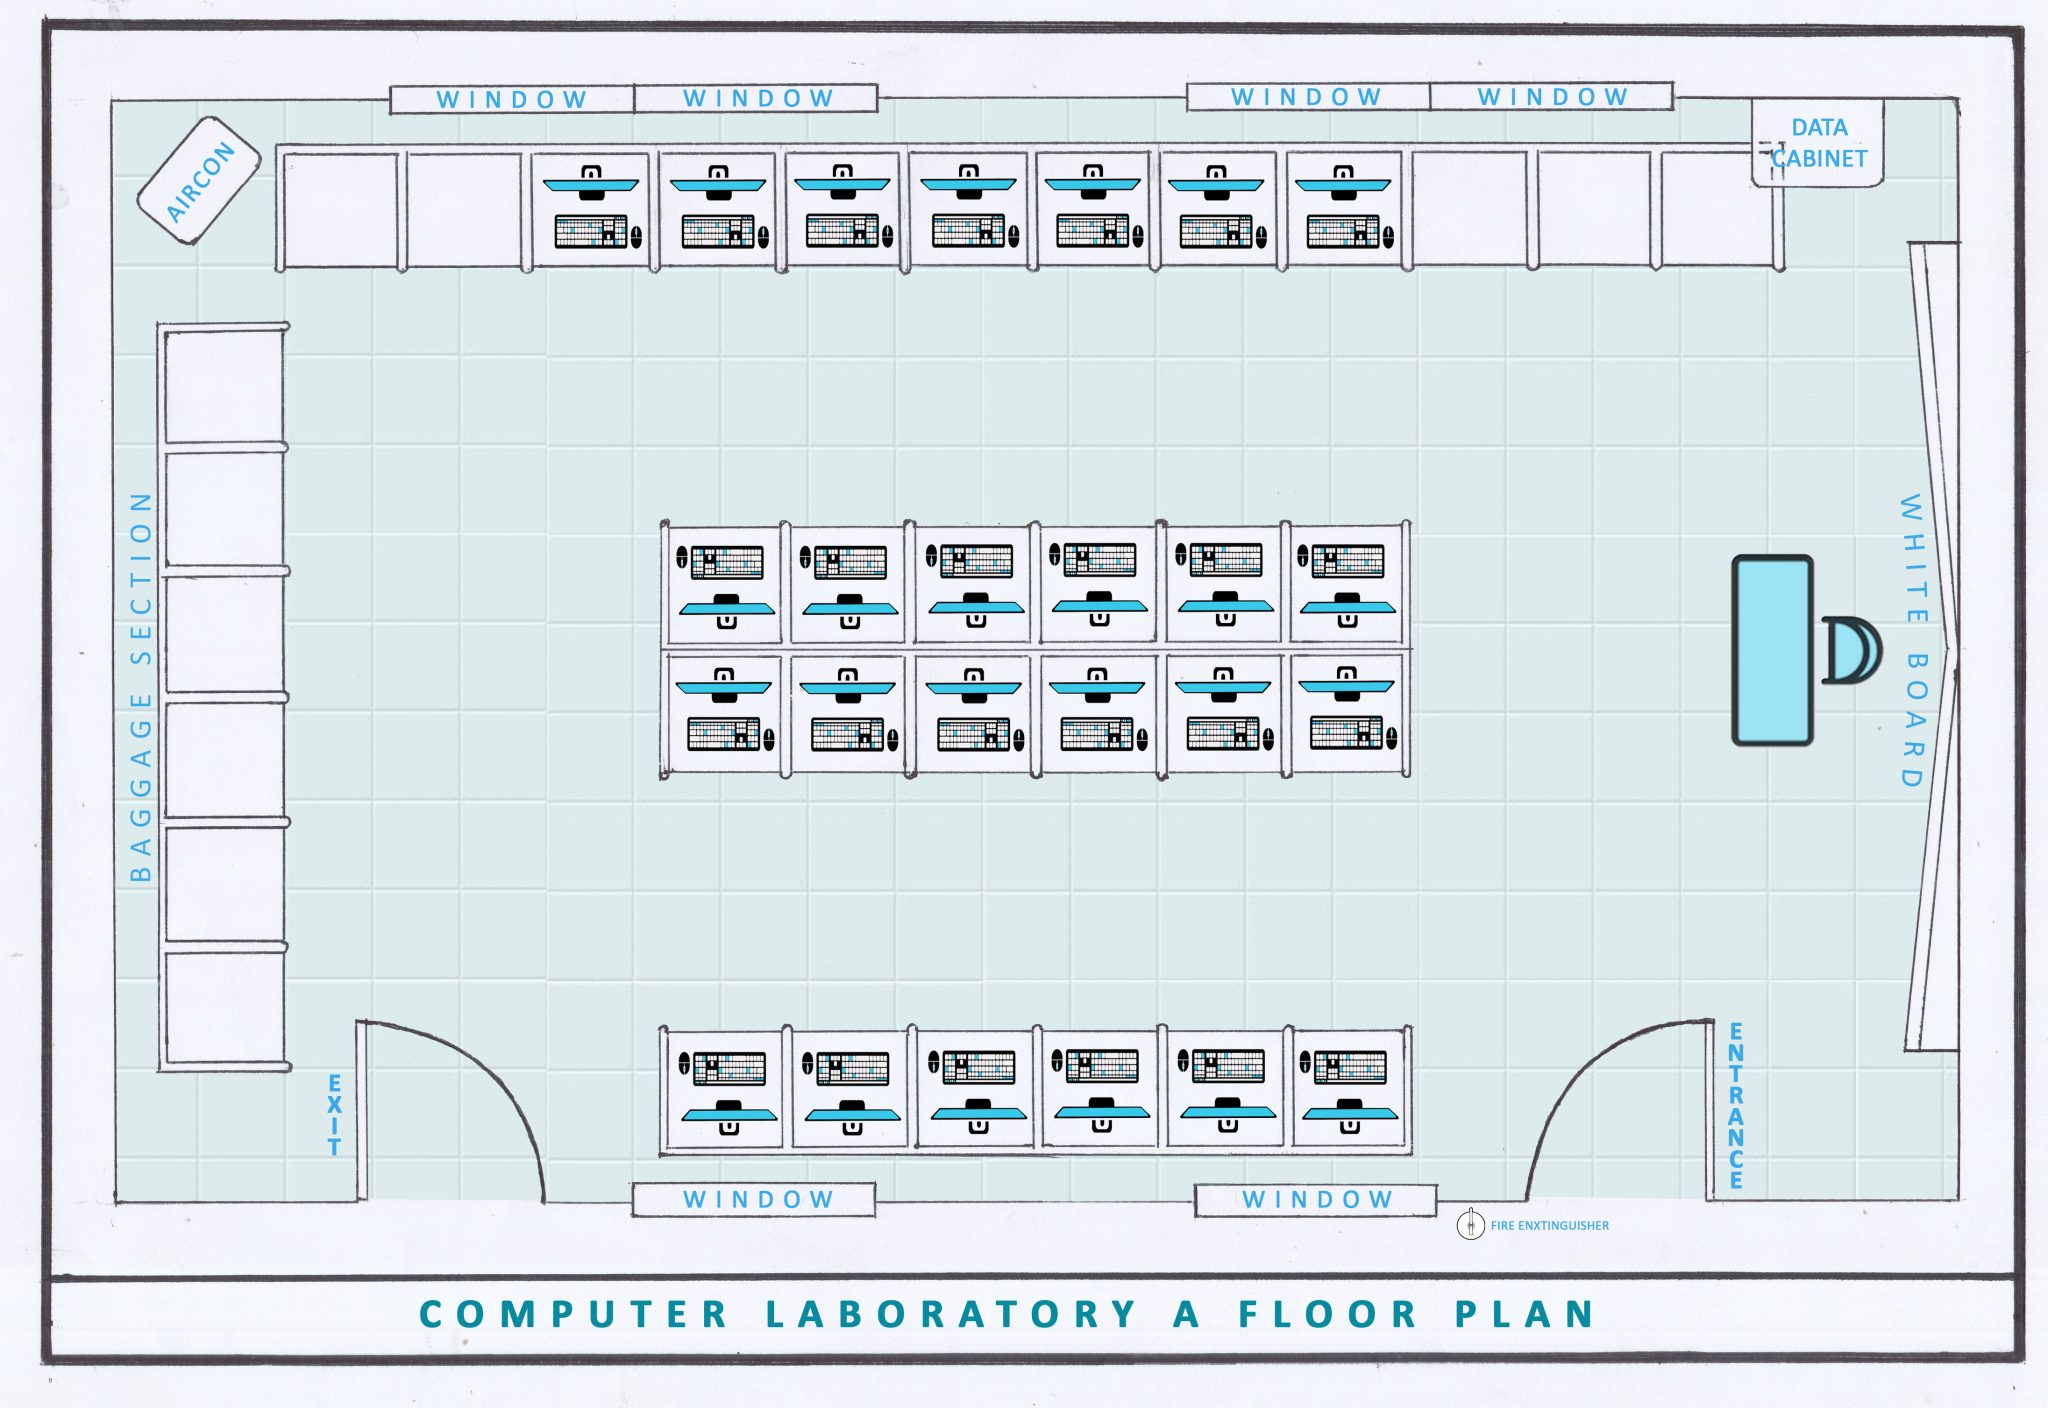Click the COMPUTER LABORATORY A FLOOR PLAN title
This screenshot has height=1408, width=2048.
1007,1314
